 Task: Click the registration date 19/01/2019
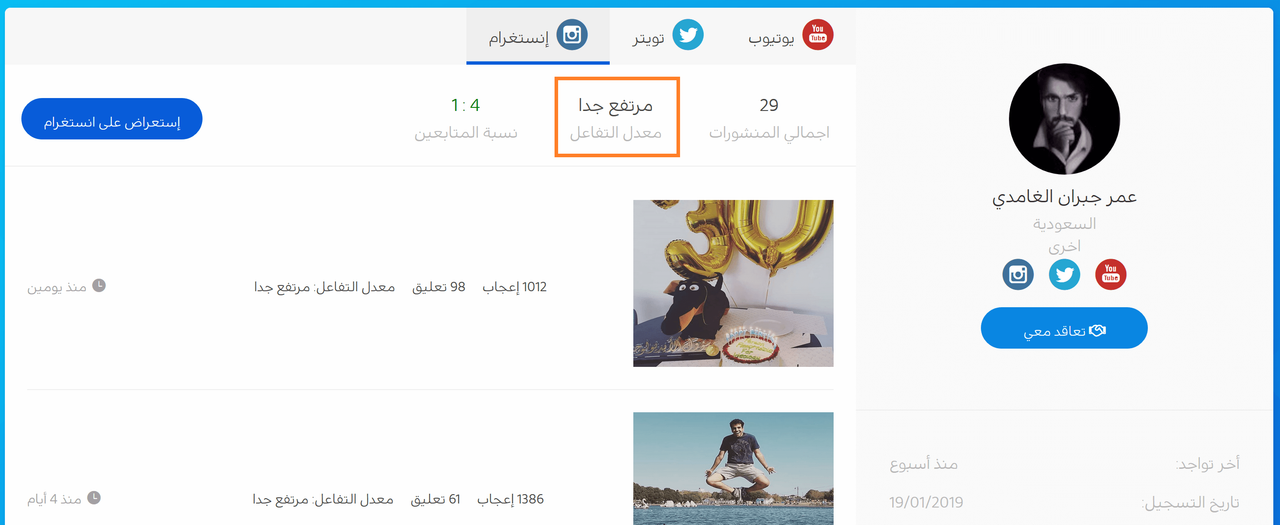click(x=926, y=502)
